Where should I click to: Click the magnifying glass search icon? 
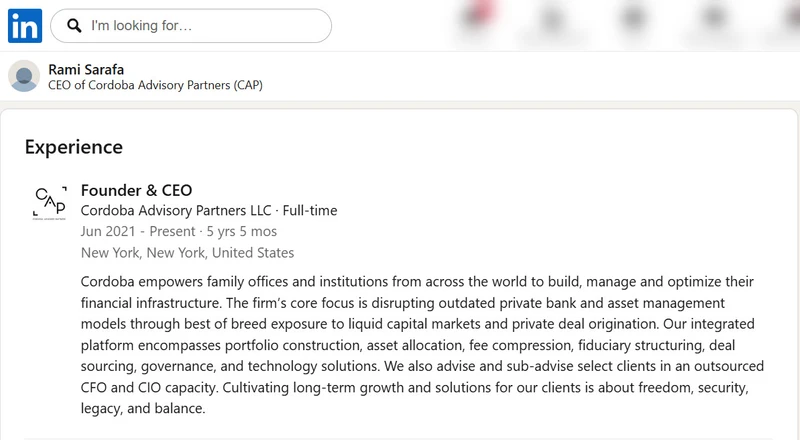tap(74, 26)
